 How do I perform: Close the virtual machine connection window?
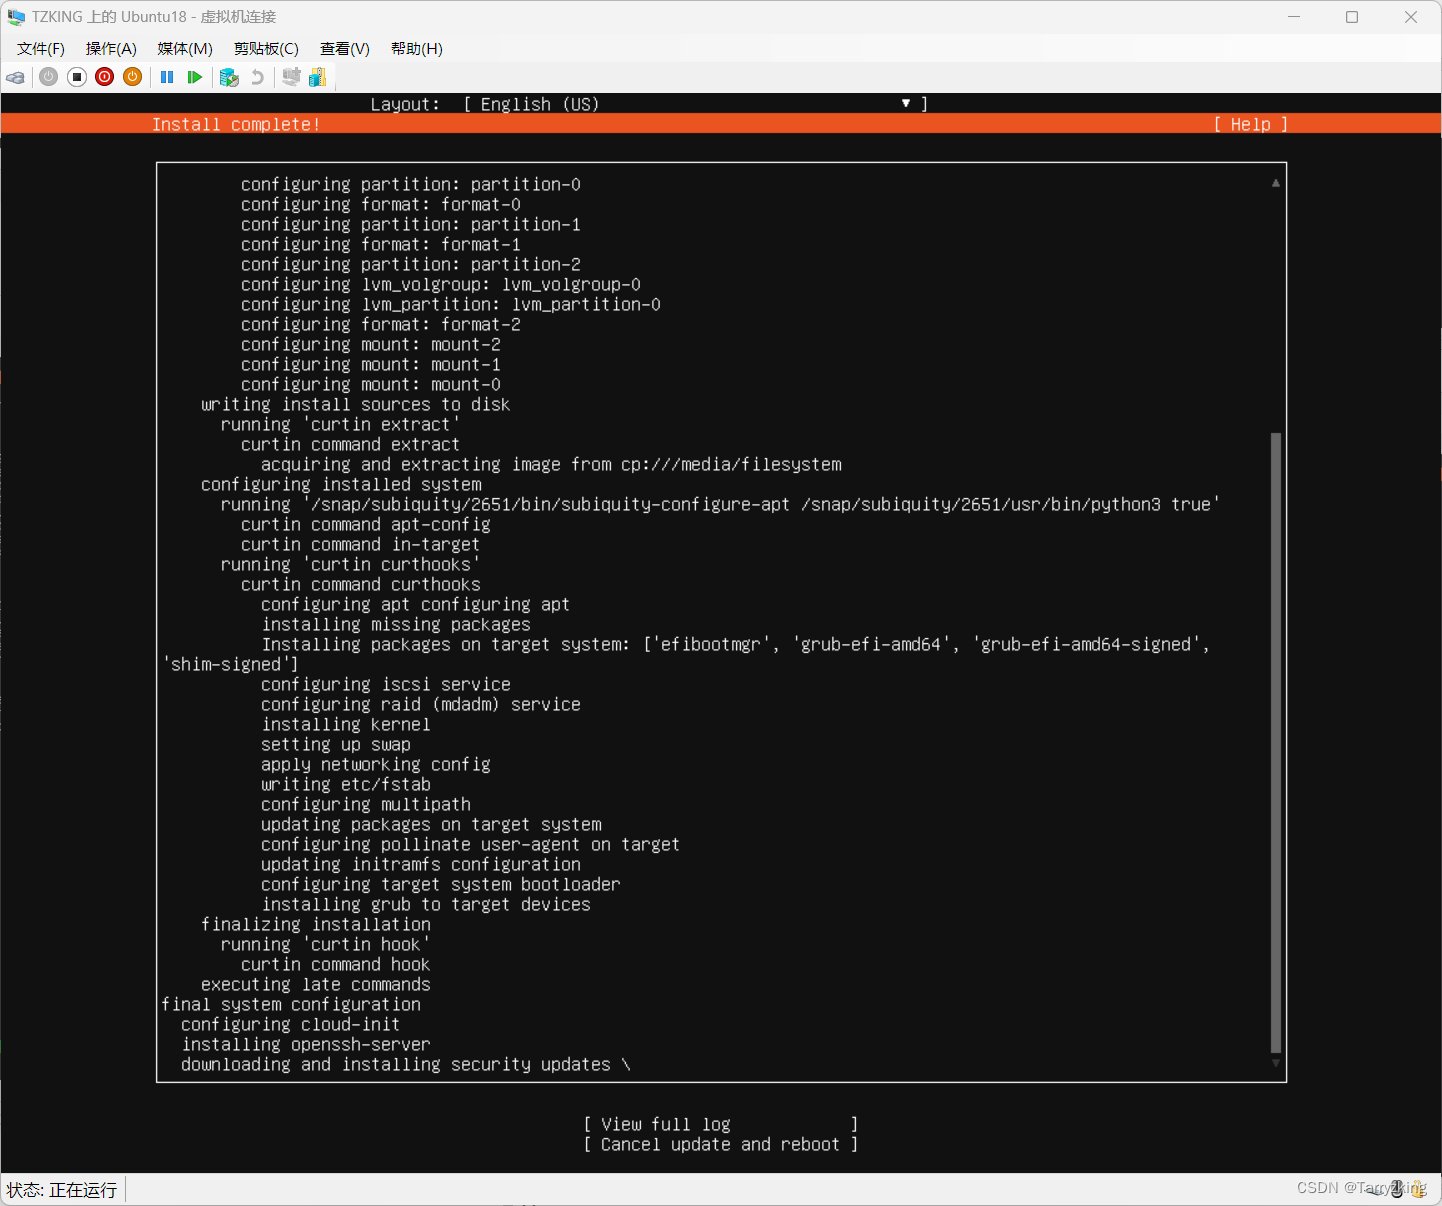[1411, 17]
